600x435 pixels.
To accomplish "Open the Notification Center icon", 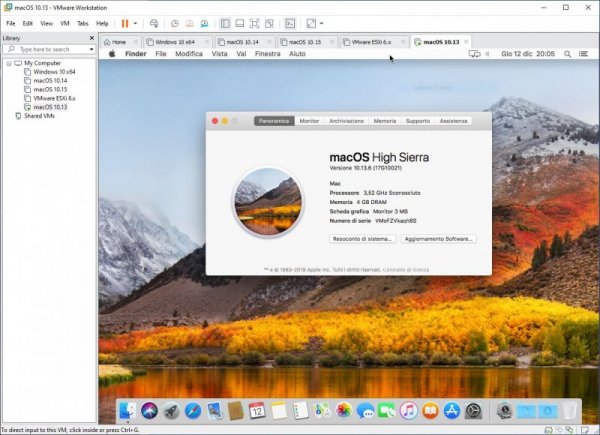I will pos(584,54).
